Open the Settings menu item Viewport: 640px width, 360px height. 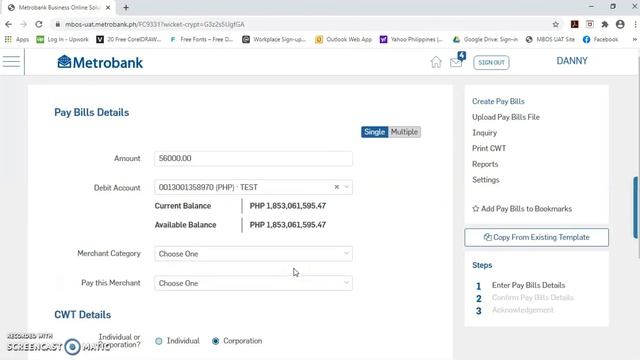click(x=486, y=180)
